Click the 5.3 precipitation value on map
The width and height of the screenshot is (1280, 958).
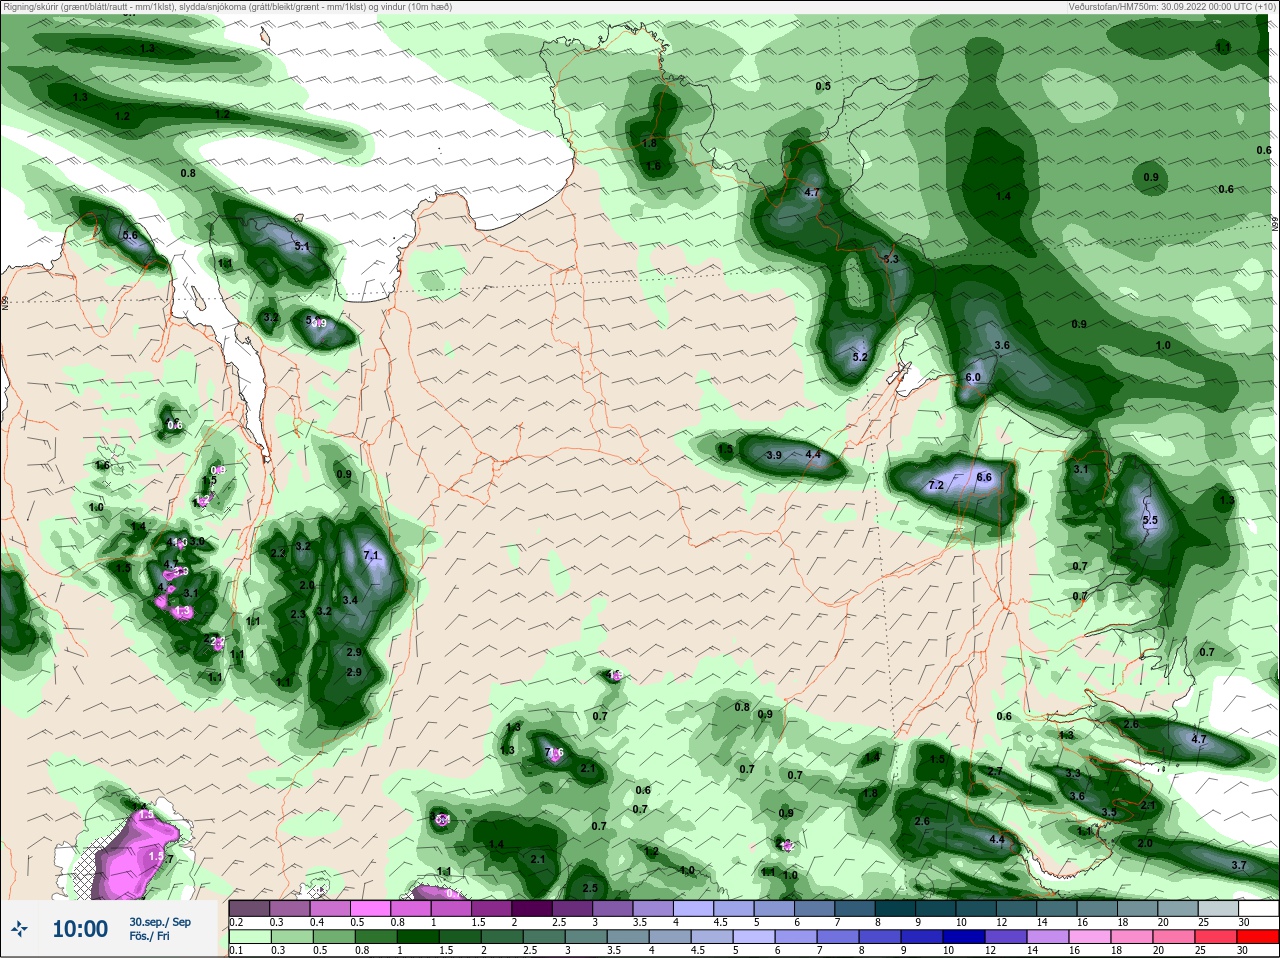point(891,259)
